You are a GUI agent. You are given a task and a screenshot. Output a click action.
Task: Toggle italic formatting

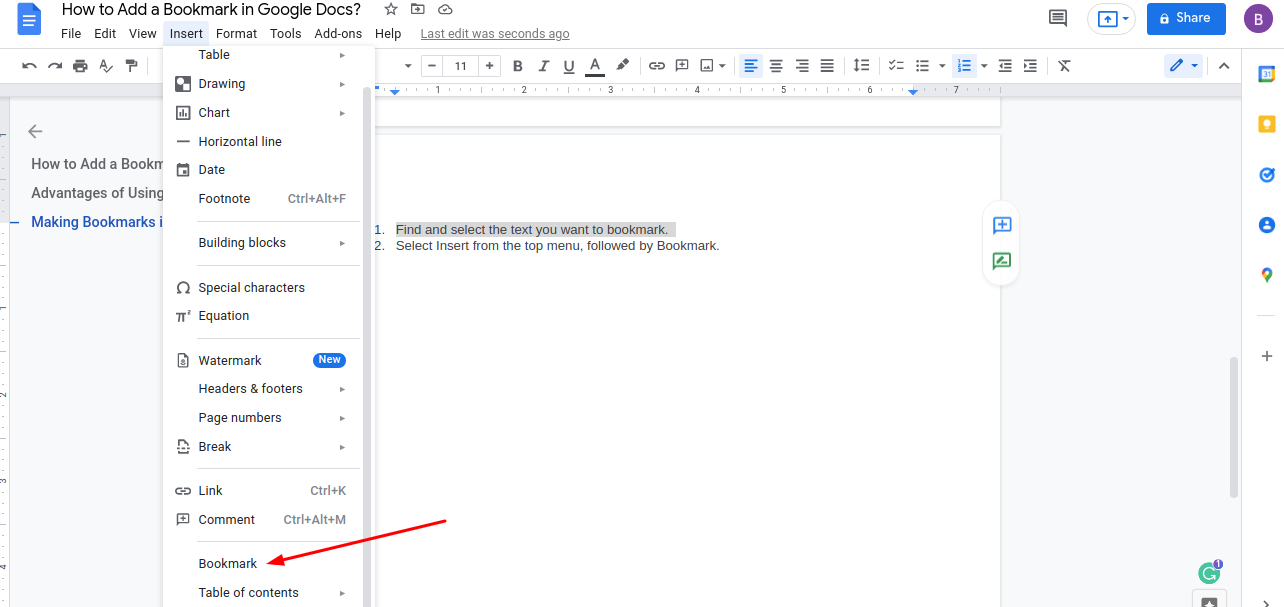click(543, 66)
